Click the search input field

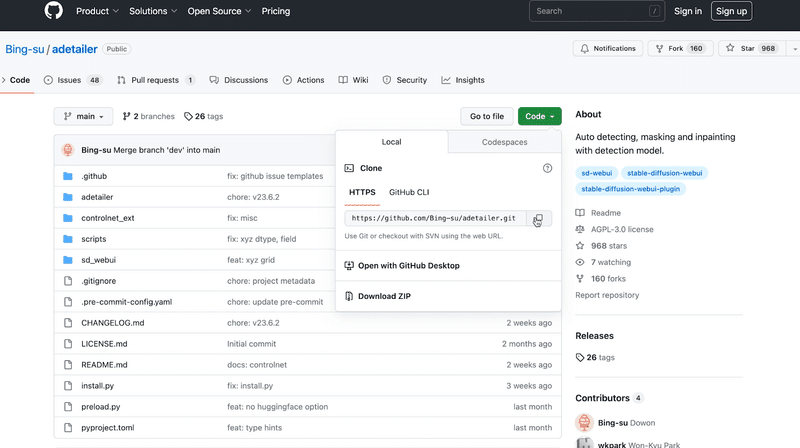(597, 11)
